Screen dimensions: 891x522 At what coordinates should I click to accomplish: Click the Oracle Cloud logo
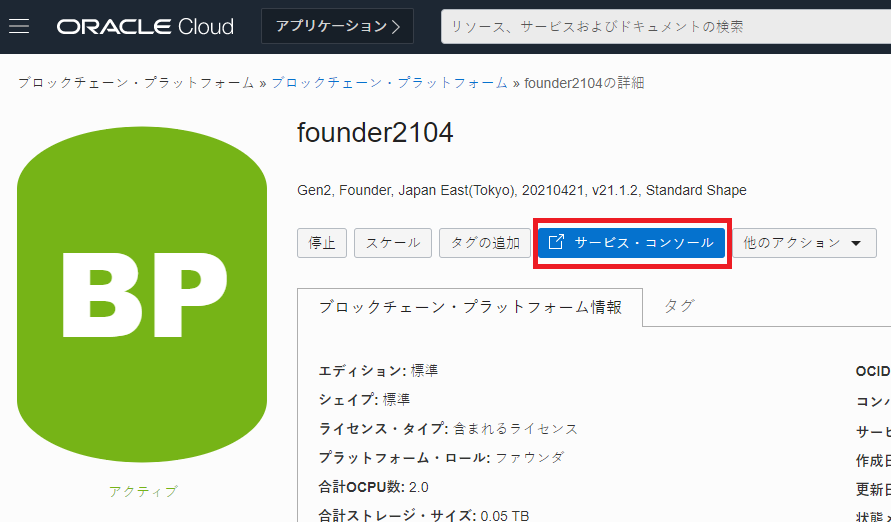tap(145, 26)
